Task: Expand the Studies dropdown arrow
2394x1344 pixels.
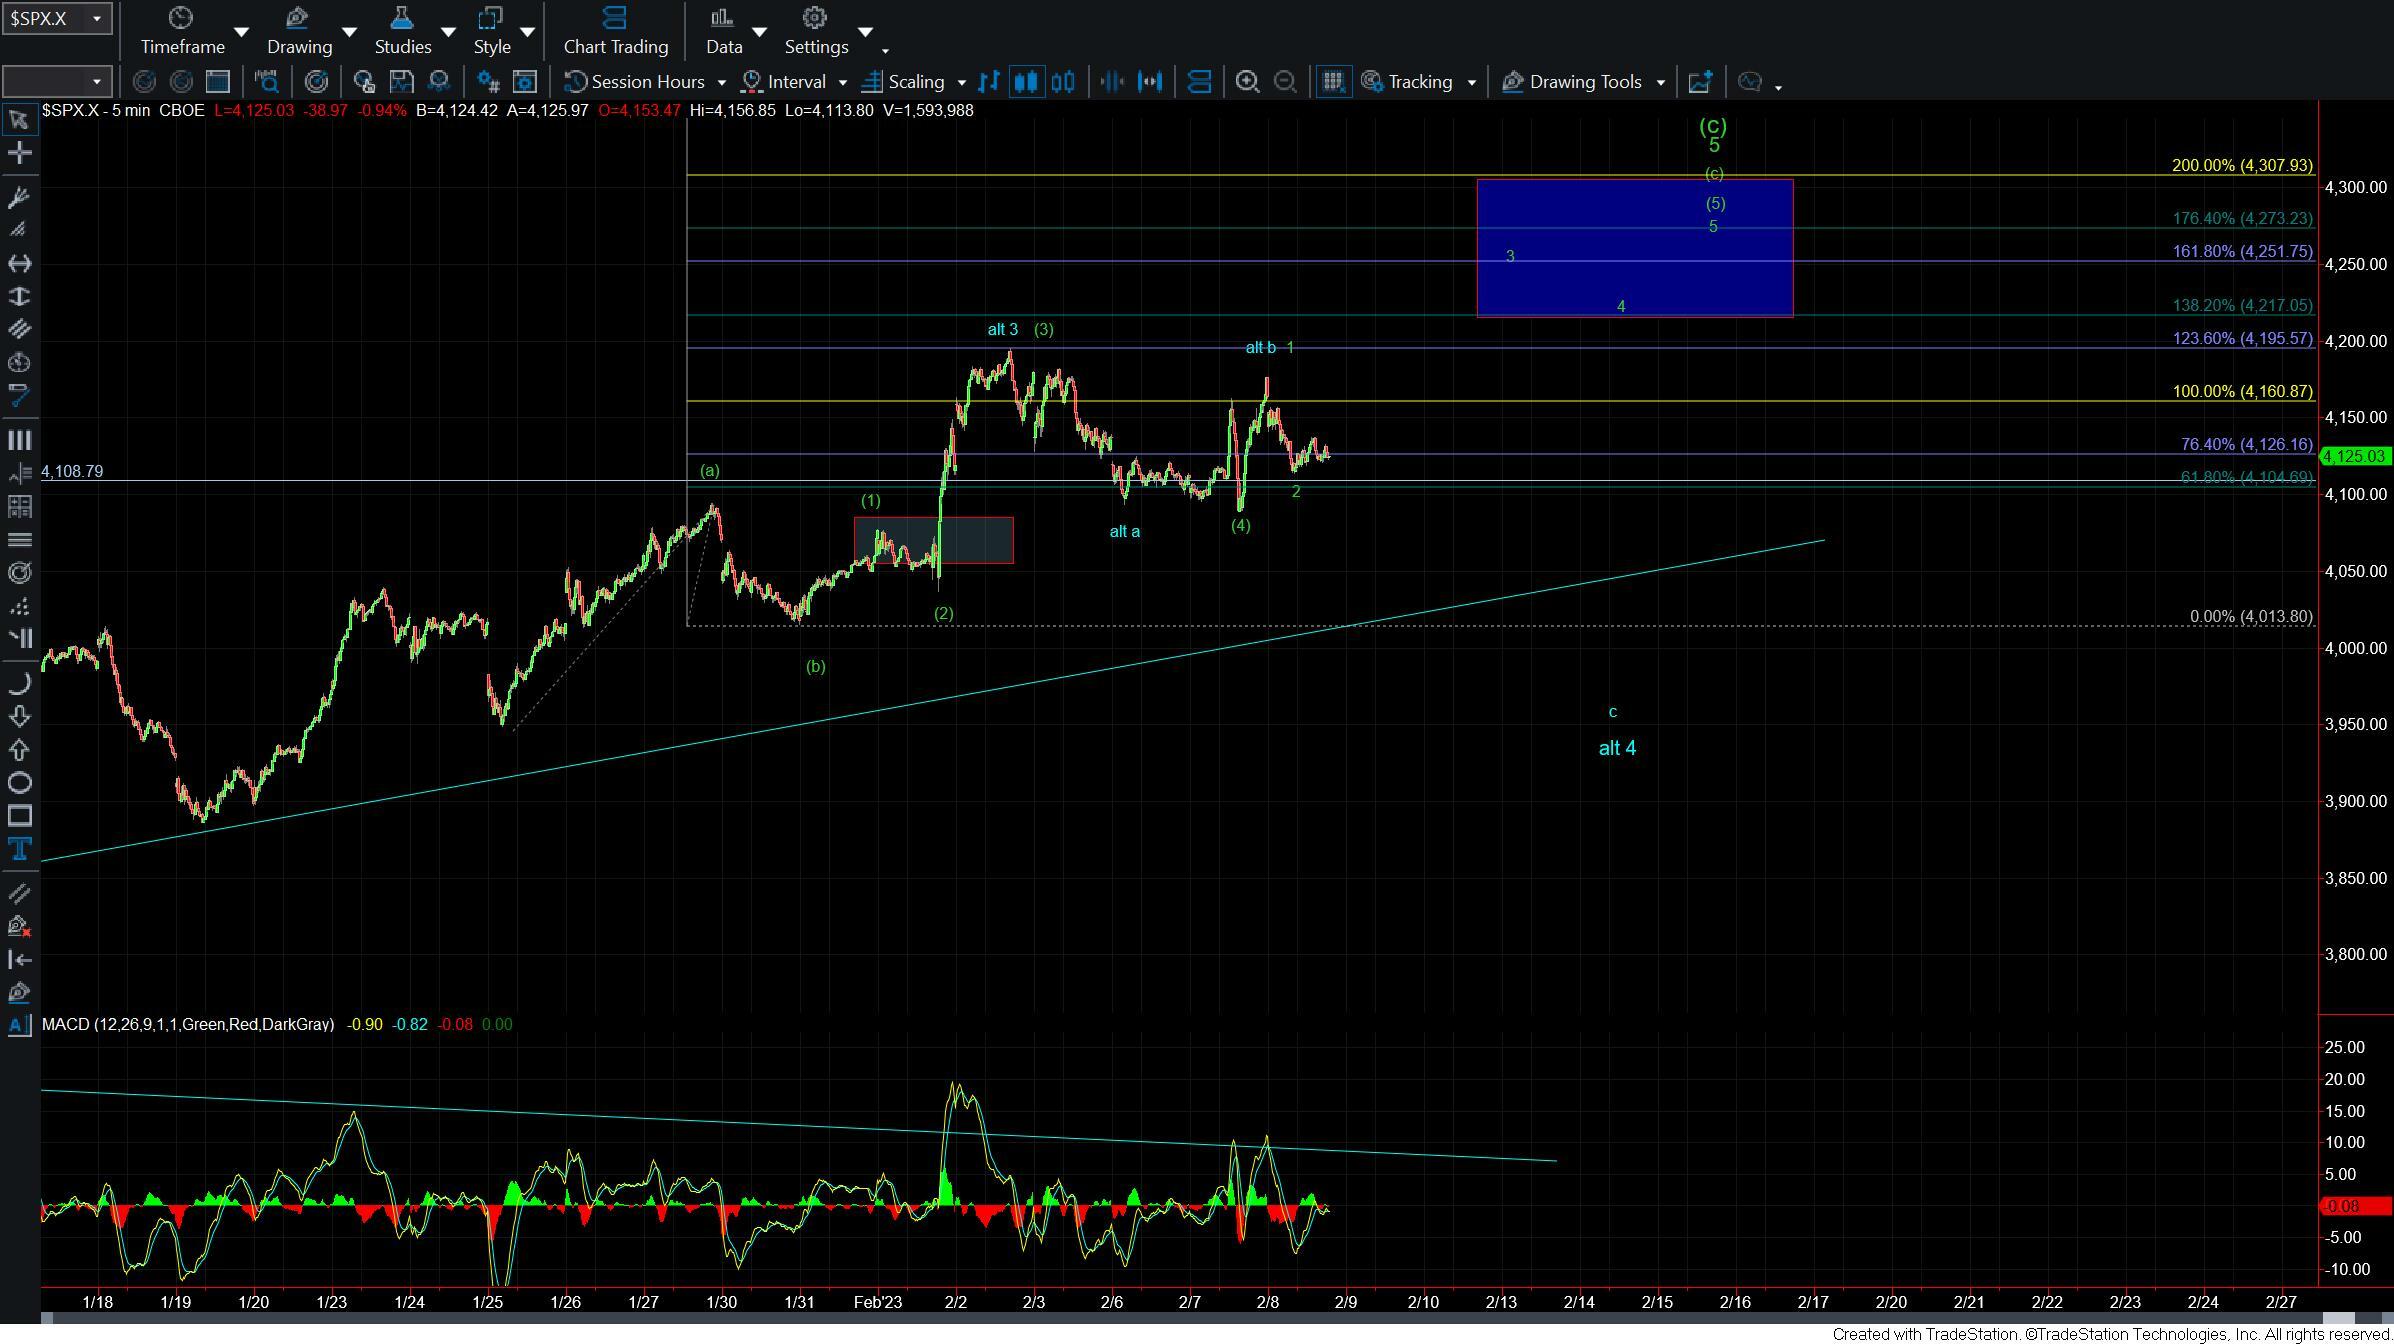Action: (x=448, y=32)
